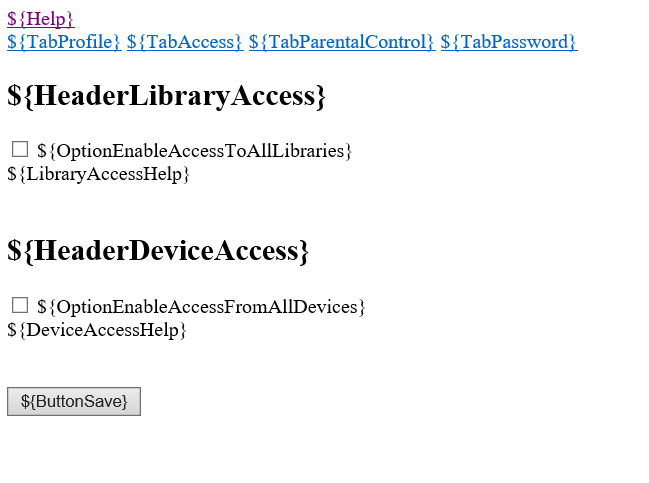The height and width of the screenshot is (483, 649).
Task: Jump to the password section link
Action: (x=508, y=41)
